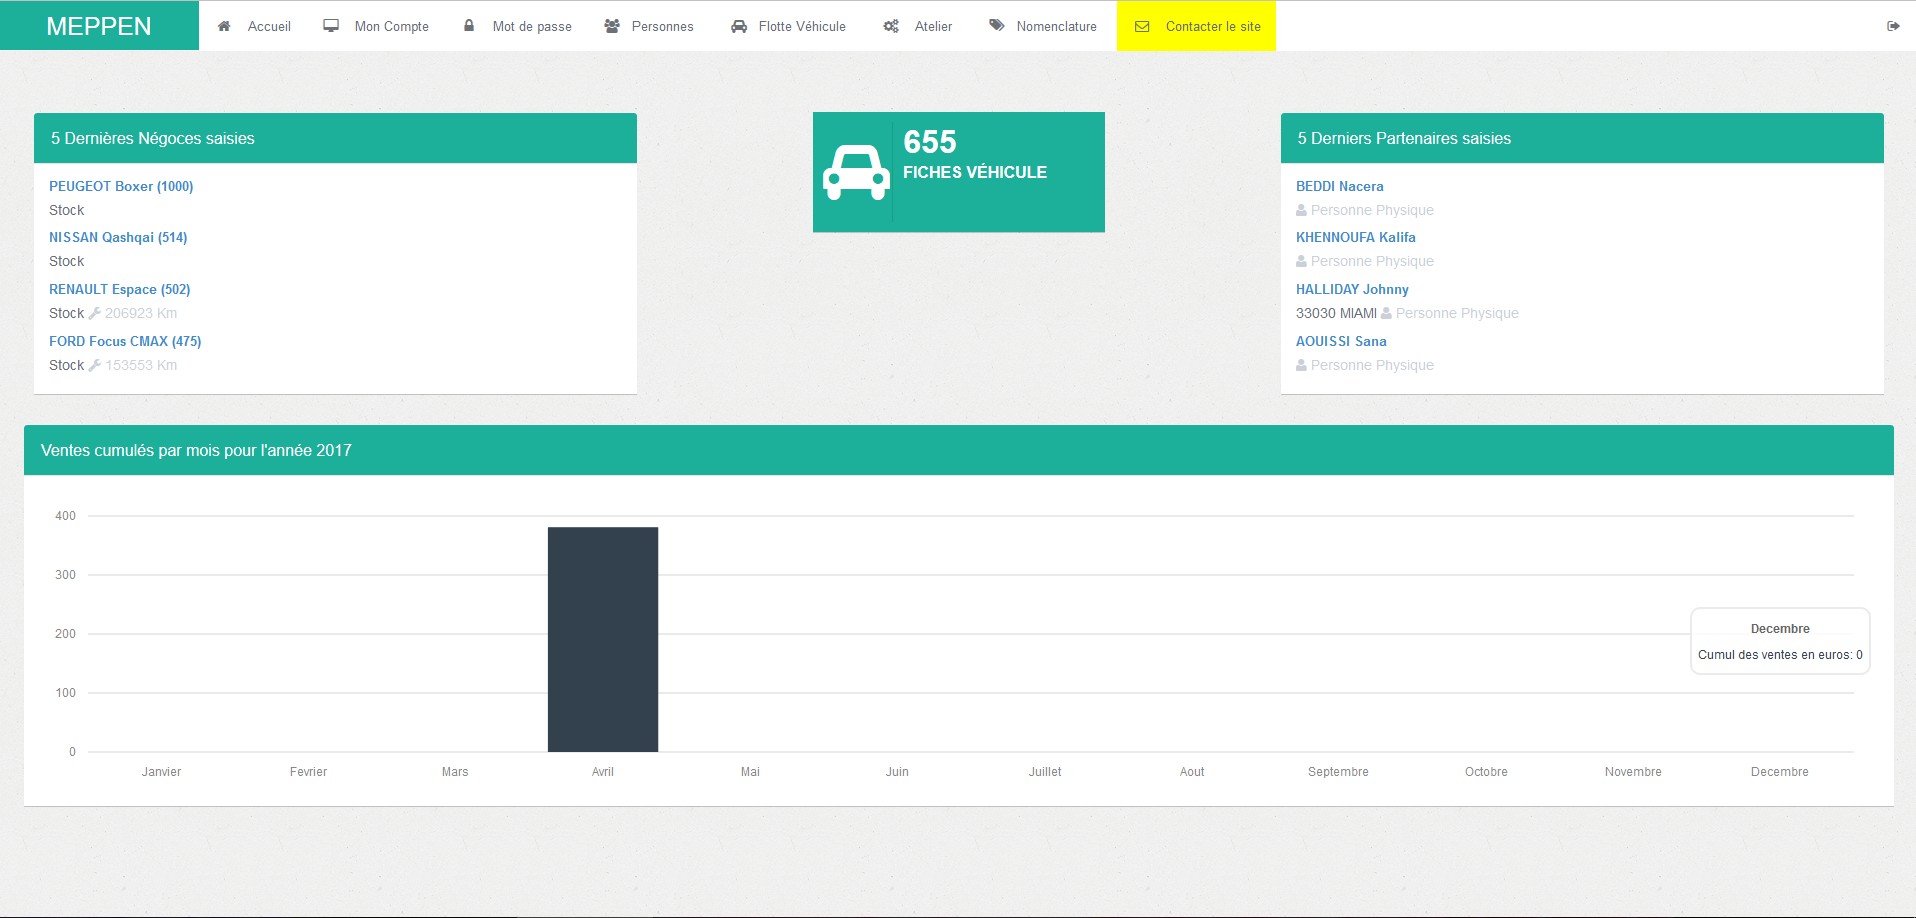Open the PEUGEOT Boxer (1000) entry

click(121, 186)
